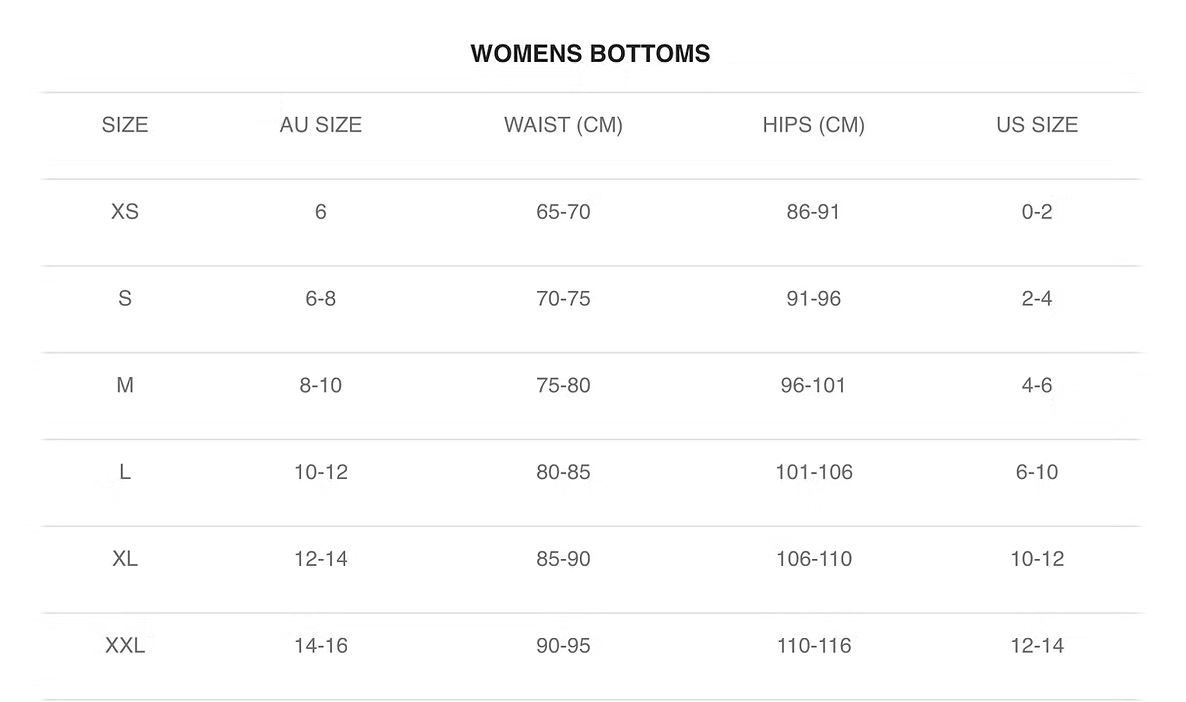
Task: Click US size value 6-10
Action: [1037, 472]
